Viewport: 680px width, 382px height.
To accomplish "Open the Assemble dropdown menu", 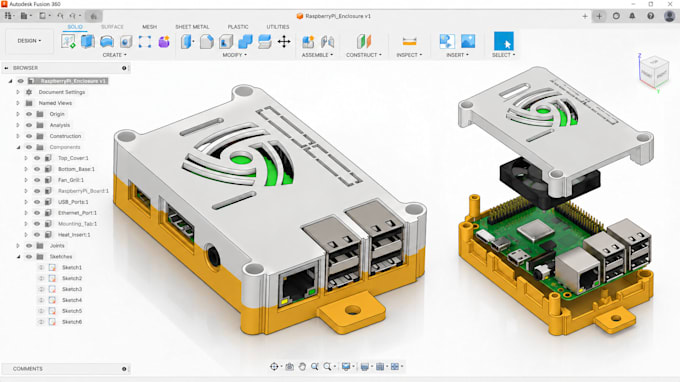I will tap(317, 55).
